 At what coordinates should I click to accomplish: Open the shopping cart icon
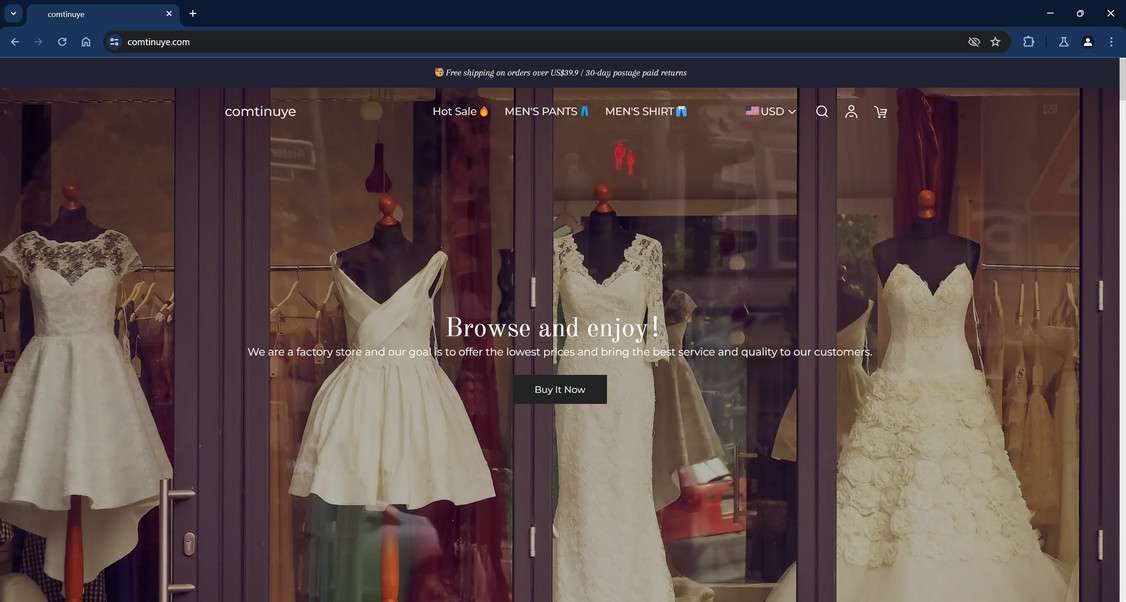click(880, 112)
